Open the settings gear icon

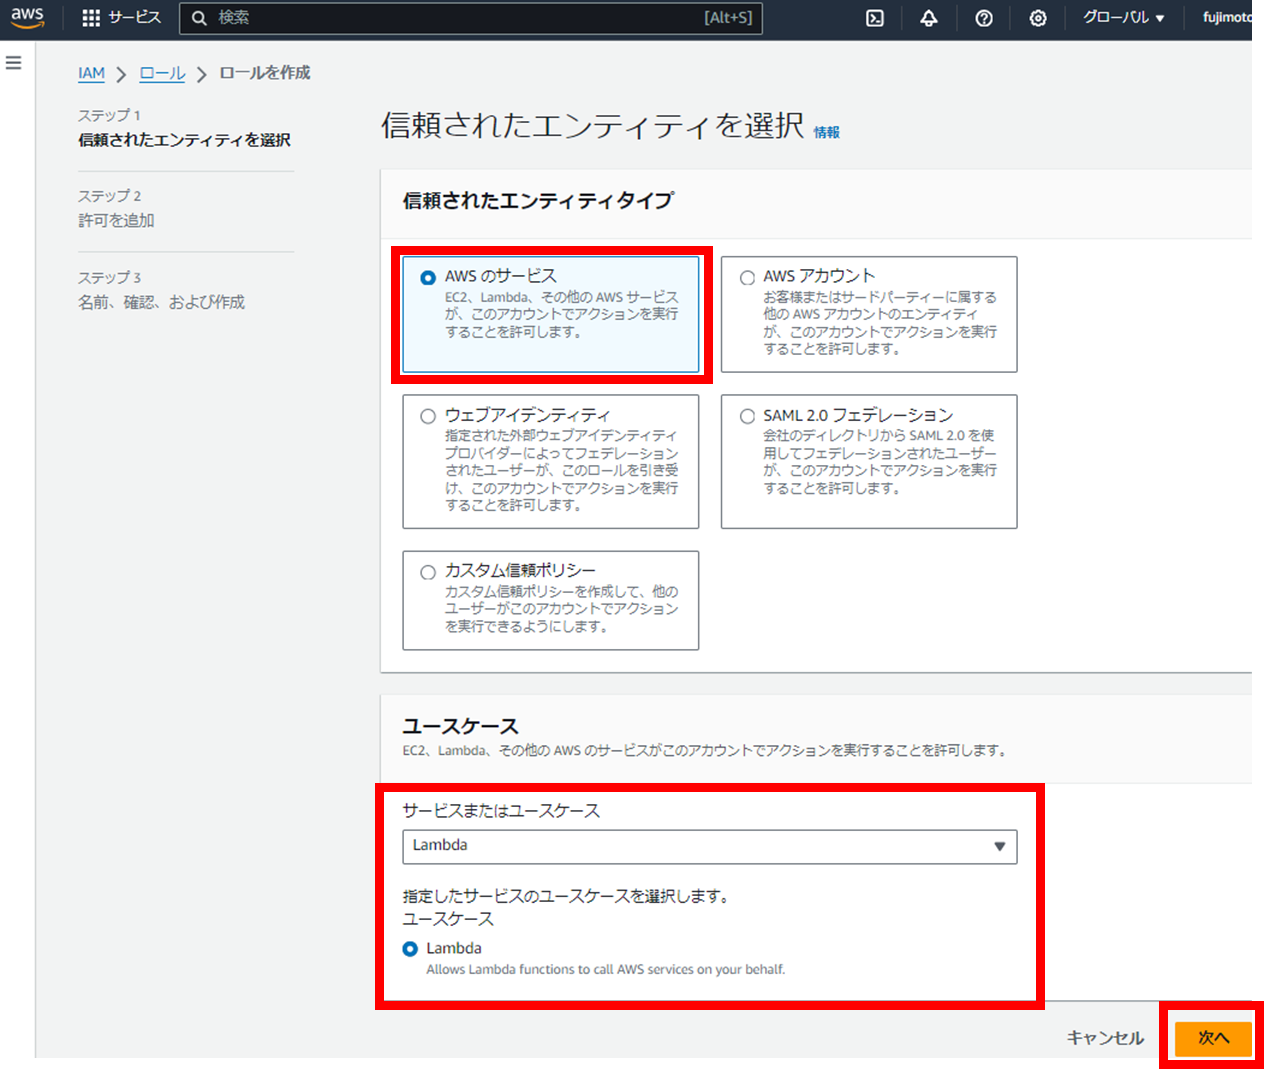[x=1038, y=18]
